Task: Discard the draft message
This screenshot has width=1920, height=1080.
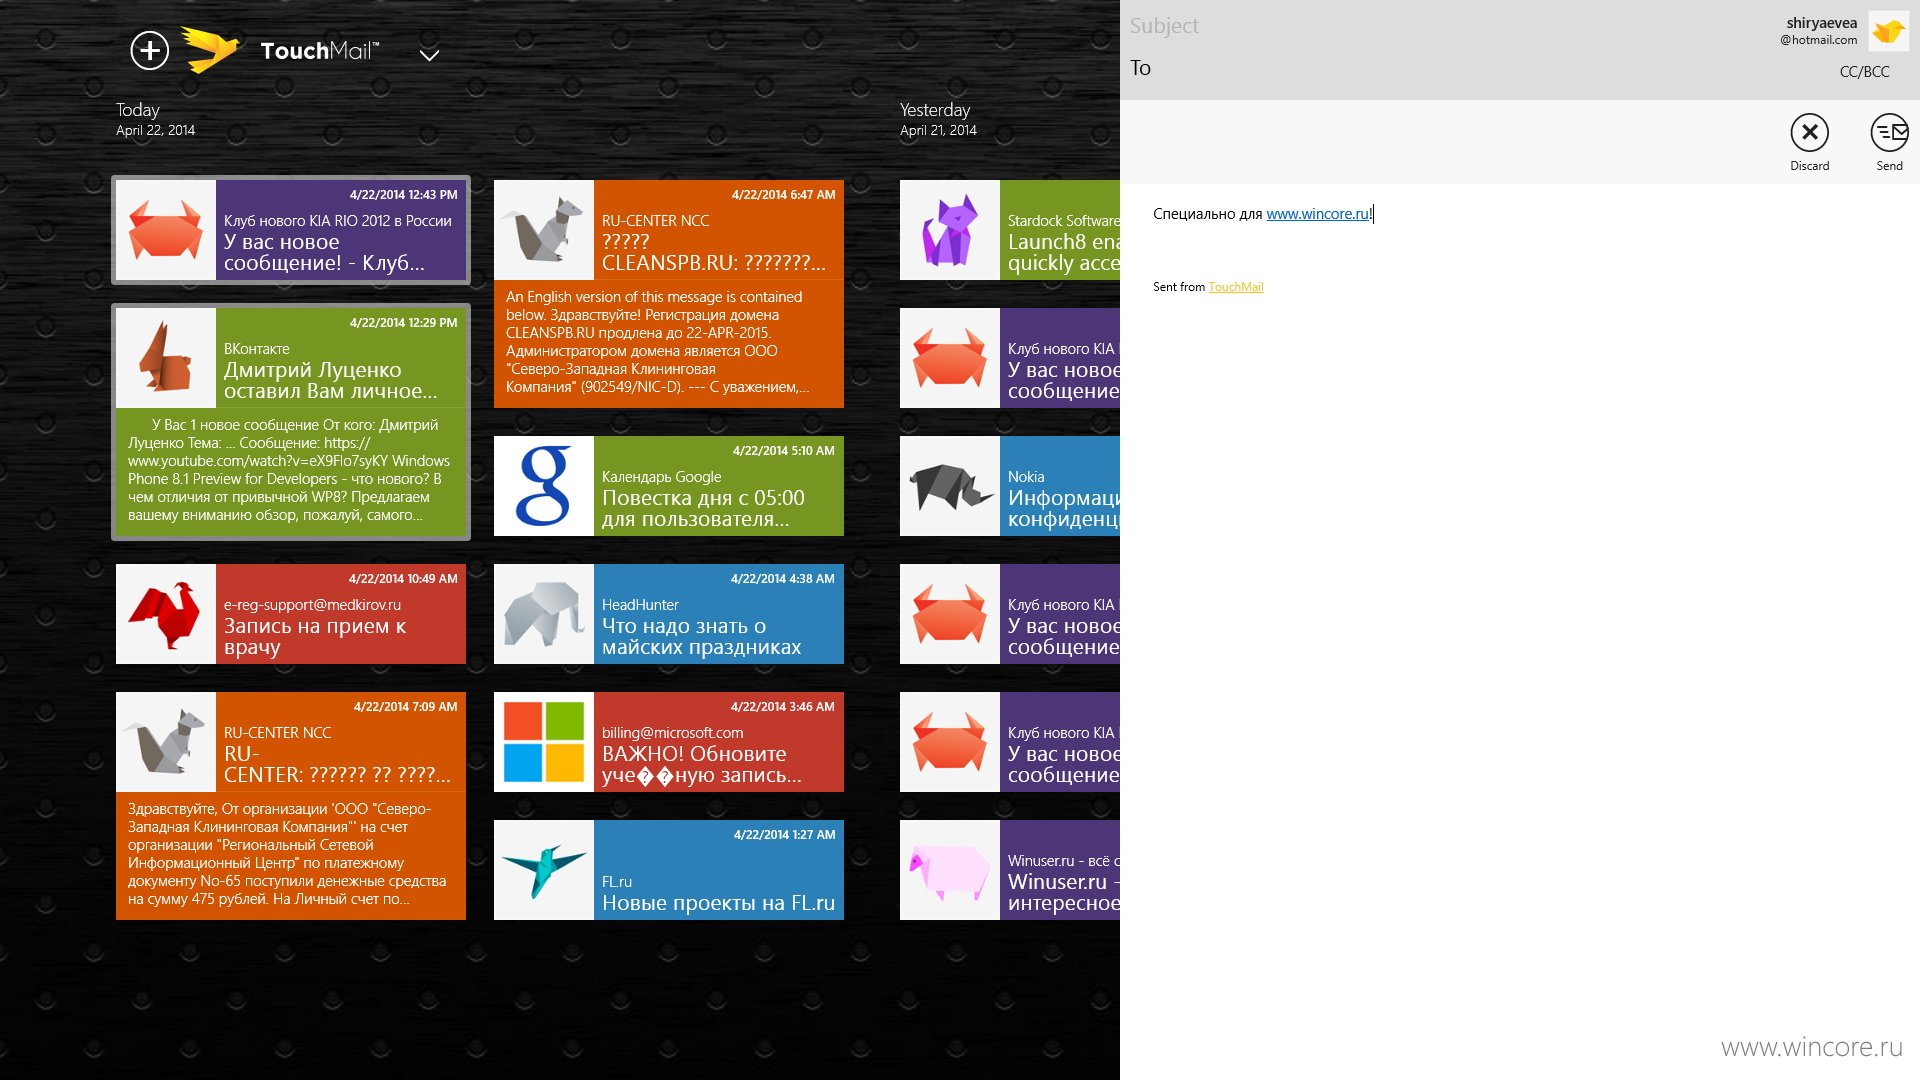Action: click(x=1809, y=143)
